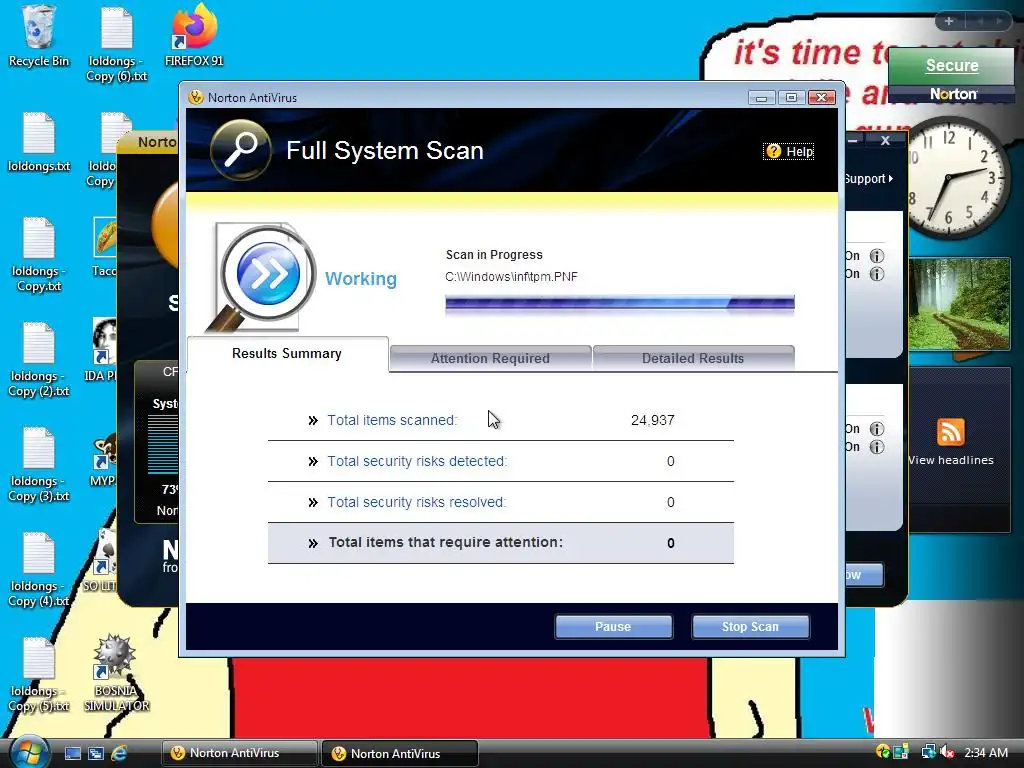Click Total security risks detected label
The height and width of the screenshot is (768, 1024).
click(417, 461)
